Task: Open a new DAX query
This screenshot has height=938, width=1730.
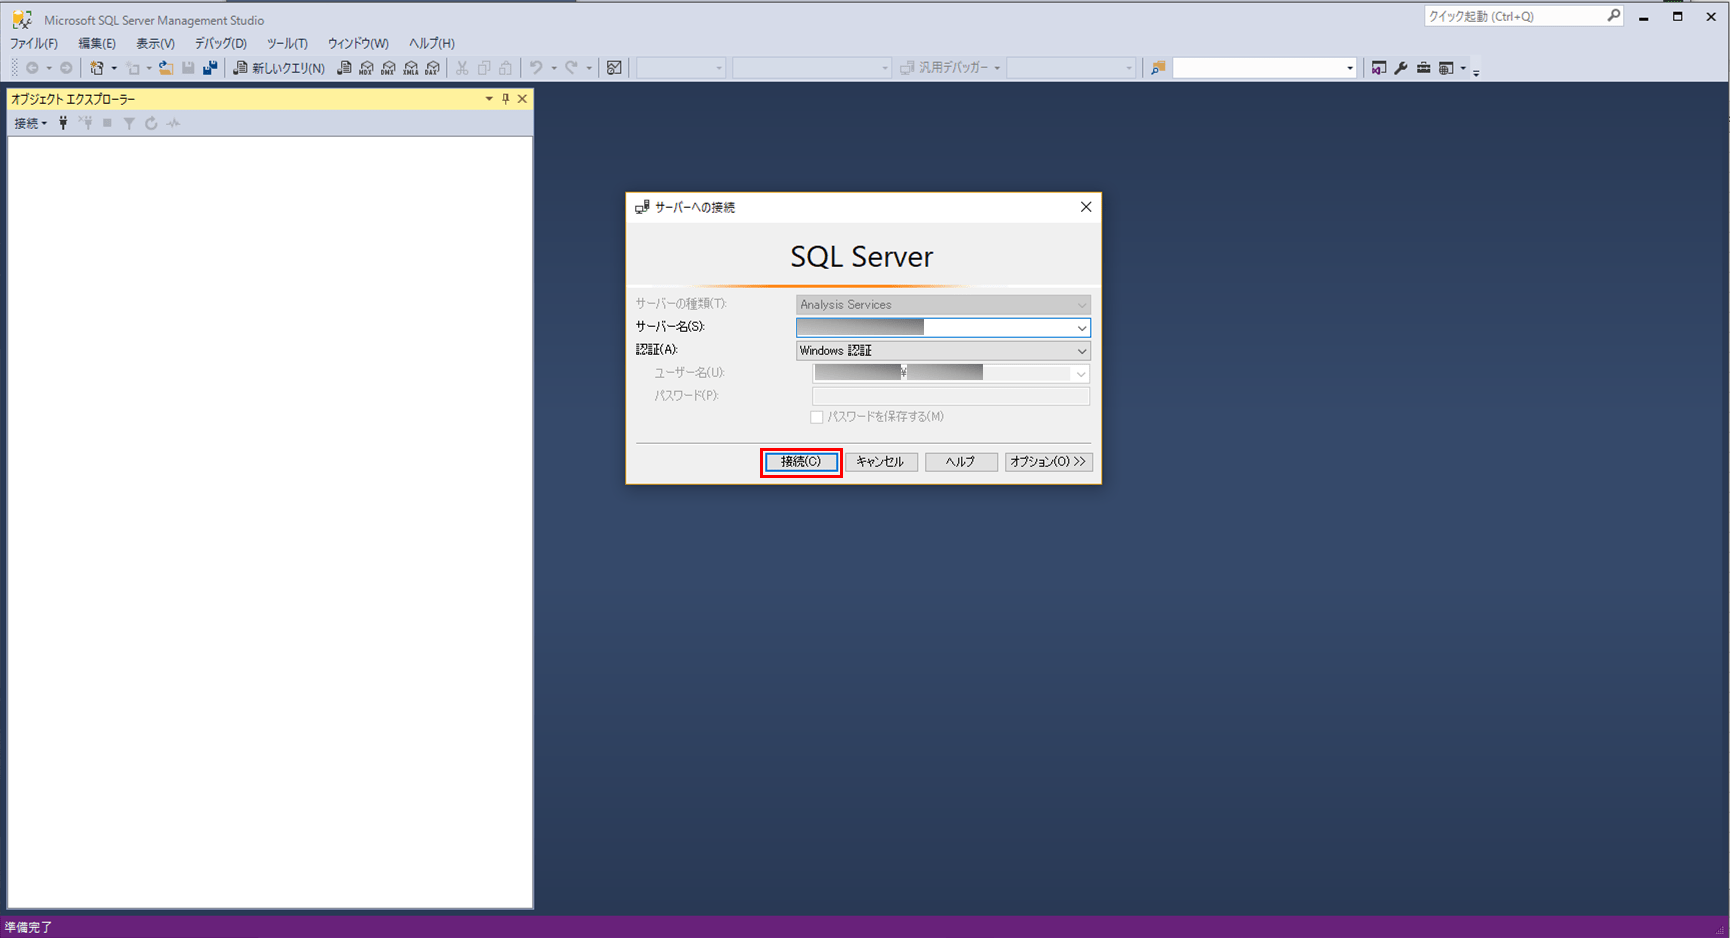Action: coord(432,68)
